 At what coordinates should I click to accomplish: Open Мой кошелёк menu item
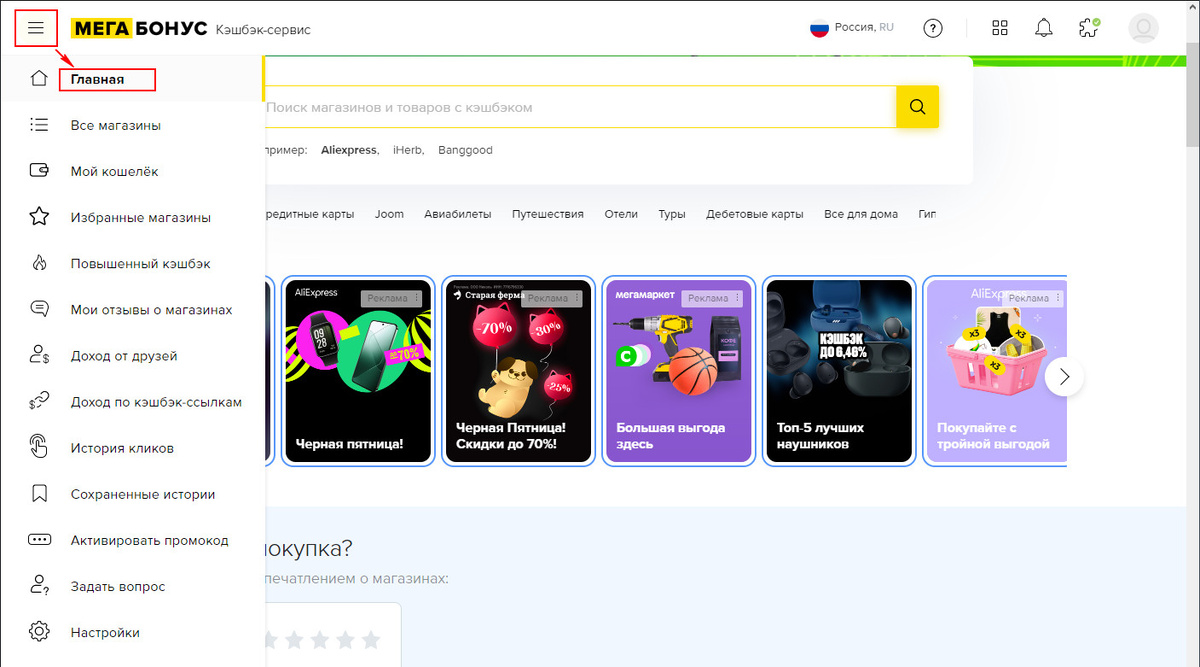coord(115,171)
